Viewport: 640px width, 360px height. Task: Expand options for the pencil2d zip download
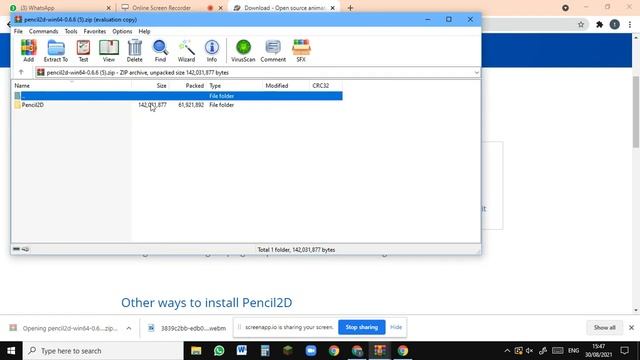(129, 328)
